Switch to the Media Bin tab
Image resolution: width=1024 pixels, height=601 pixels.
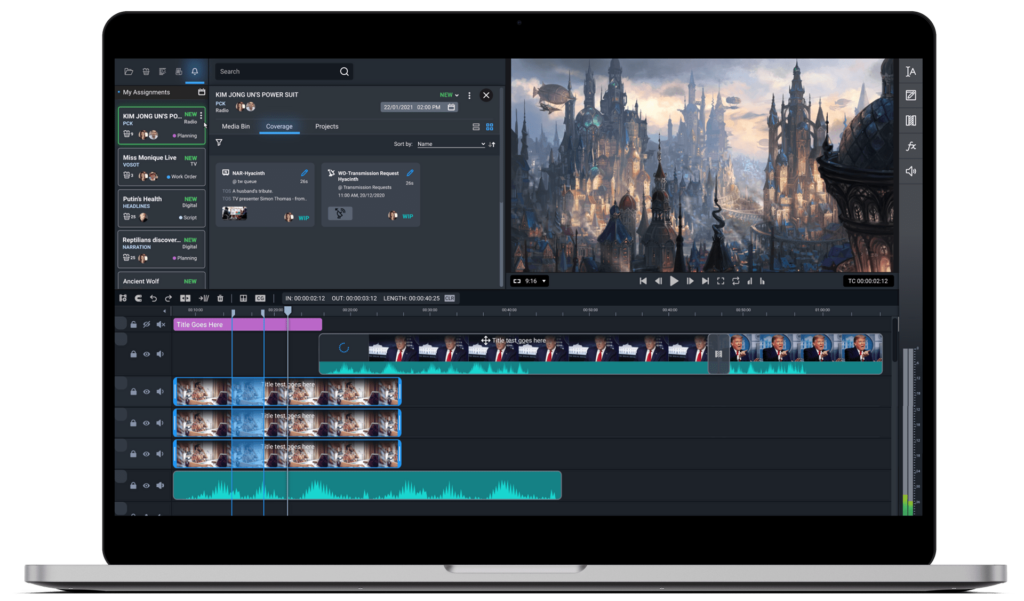236,127
